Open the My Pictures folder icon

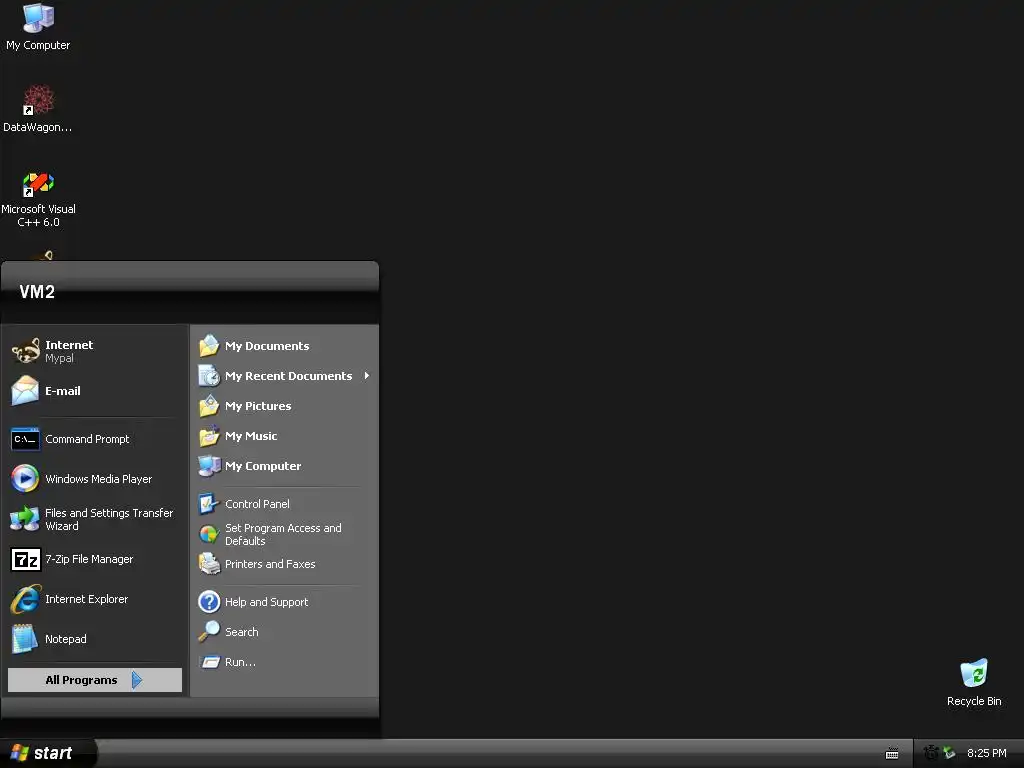point(209,406)
